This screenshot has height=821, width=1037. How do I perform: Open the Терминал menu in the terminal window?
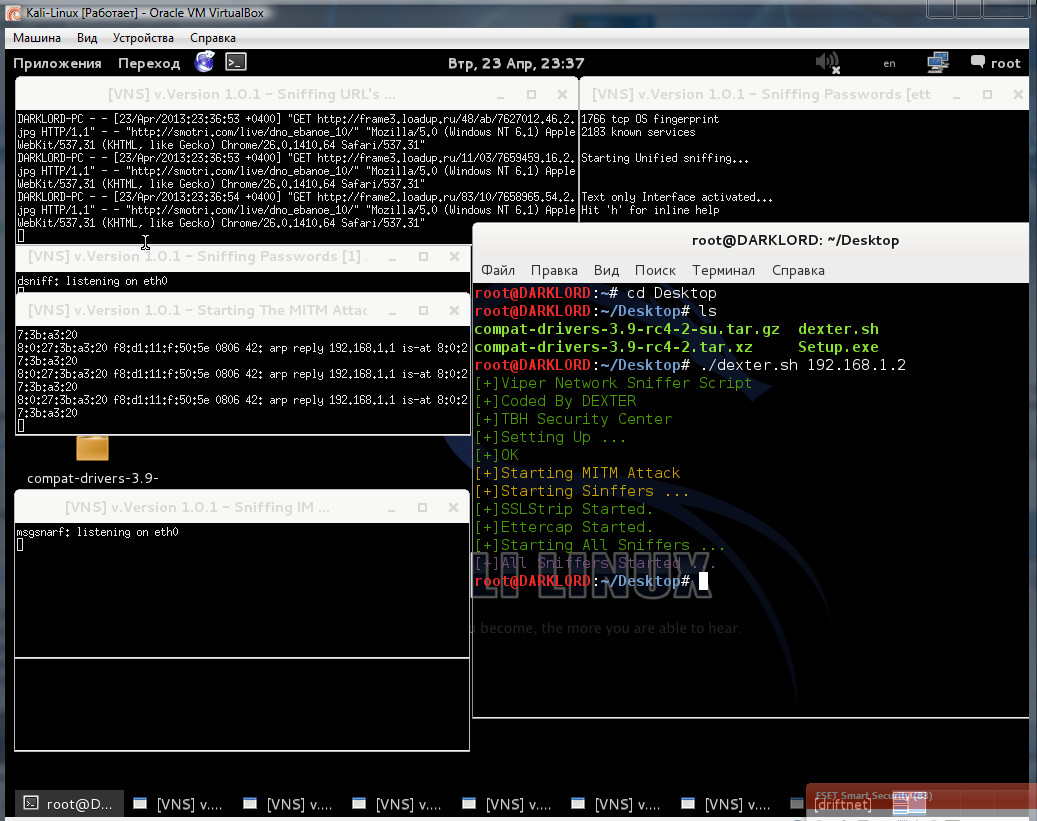723,270
